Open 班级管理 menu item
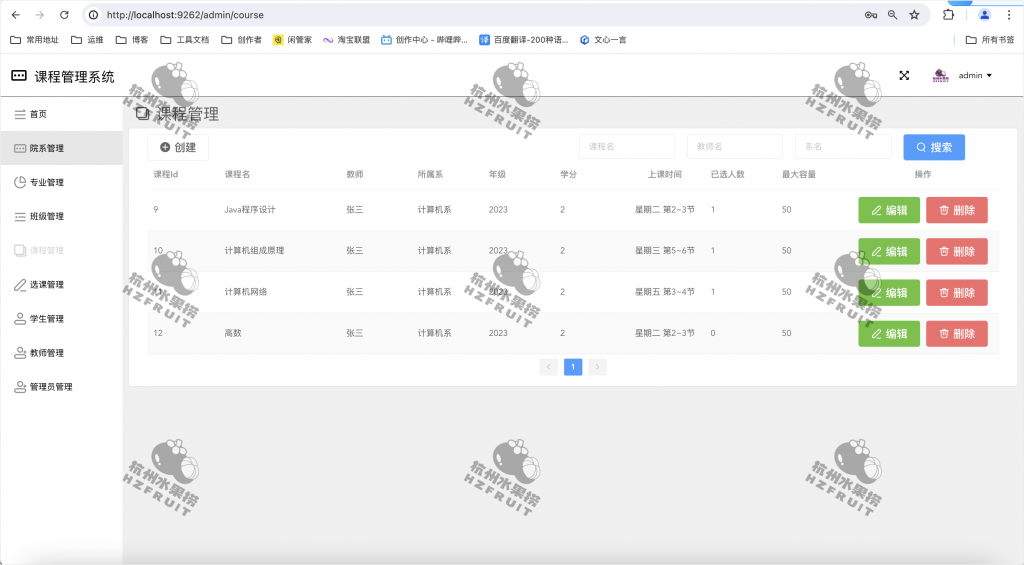The width and height of the screenshot is (1024, 565). tap(61, 216)
